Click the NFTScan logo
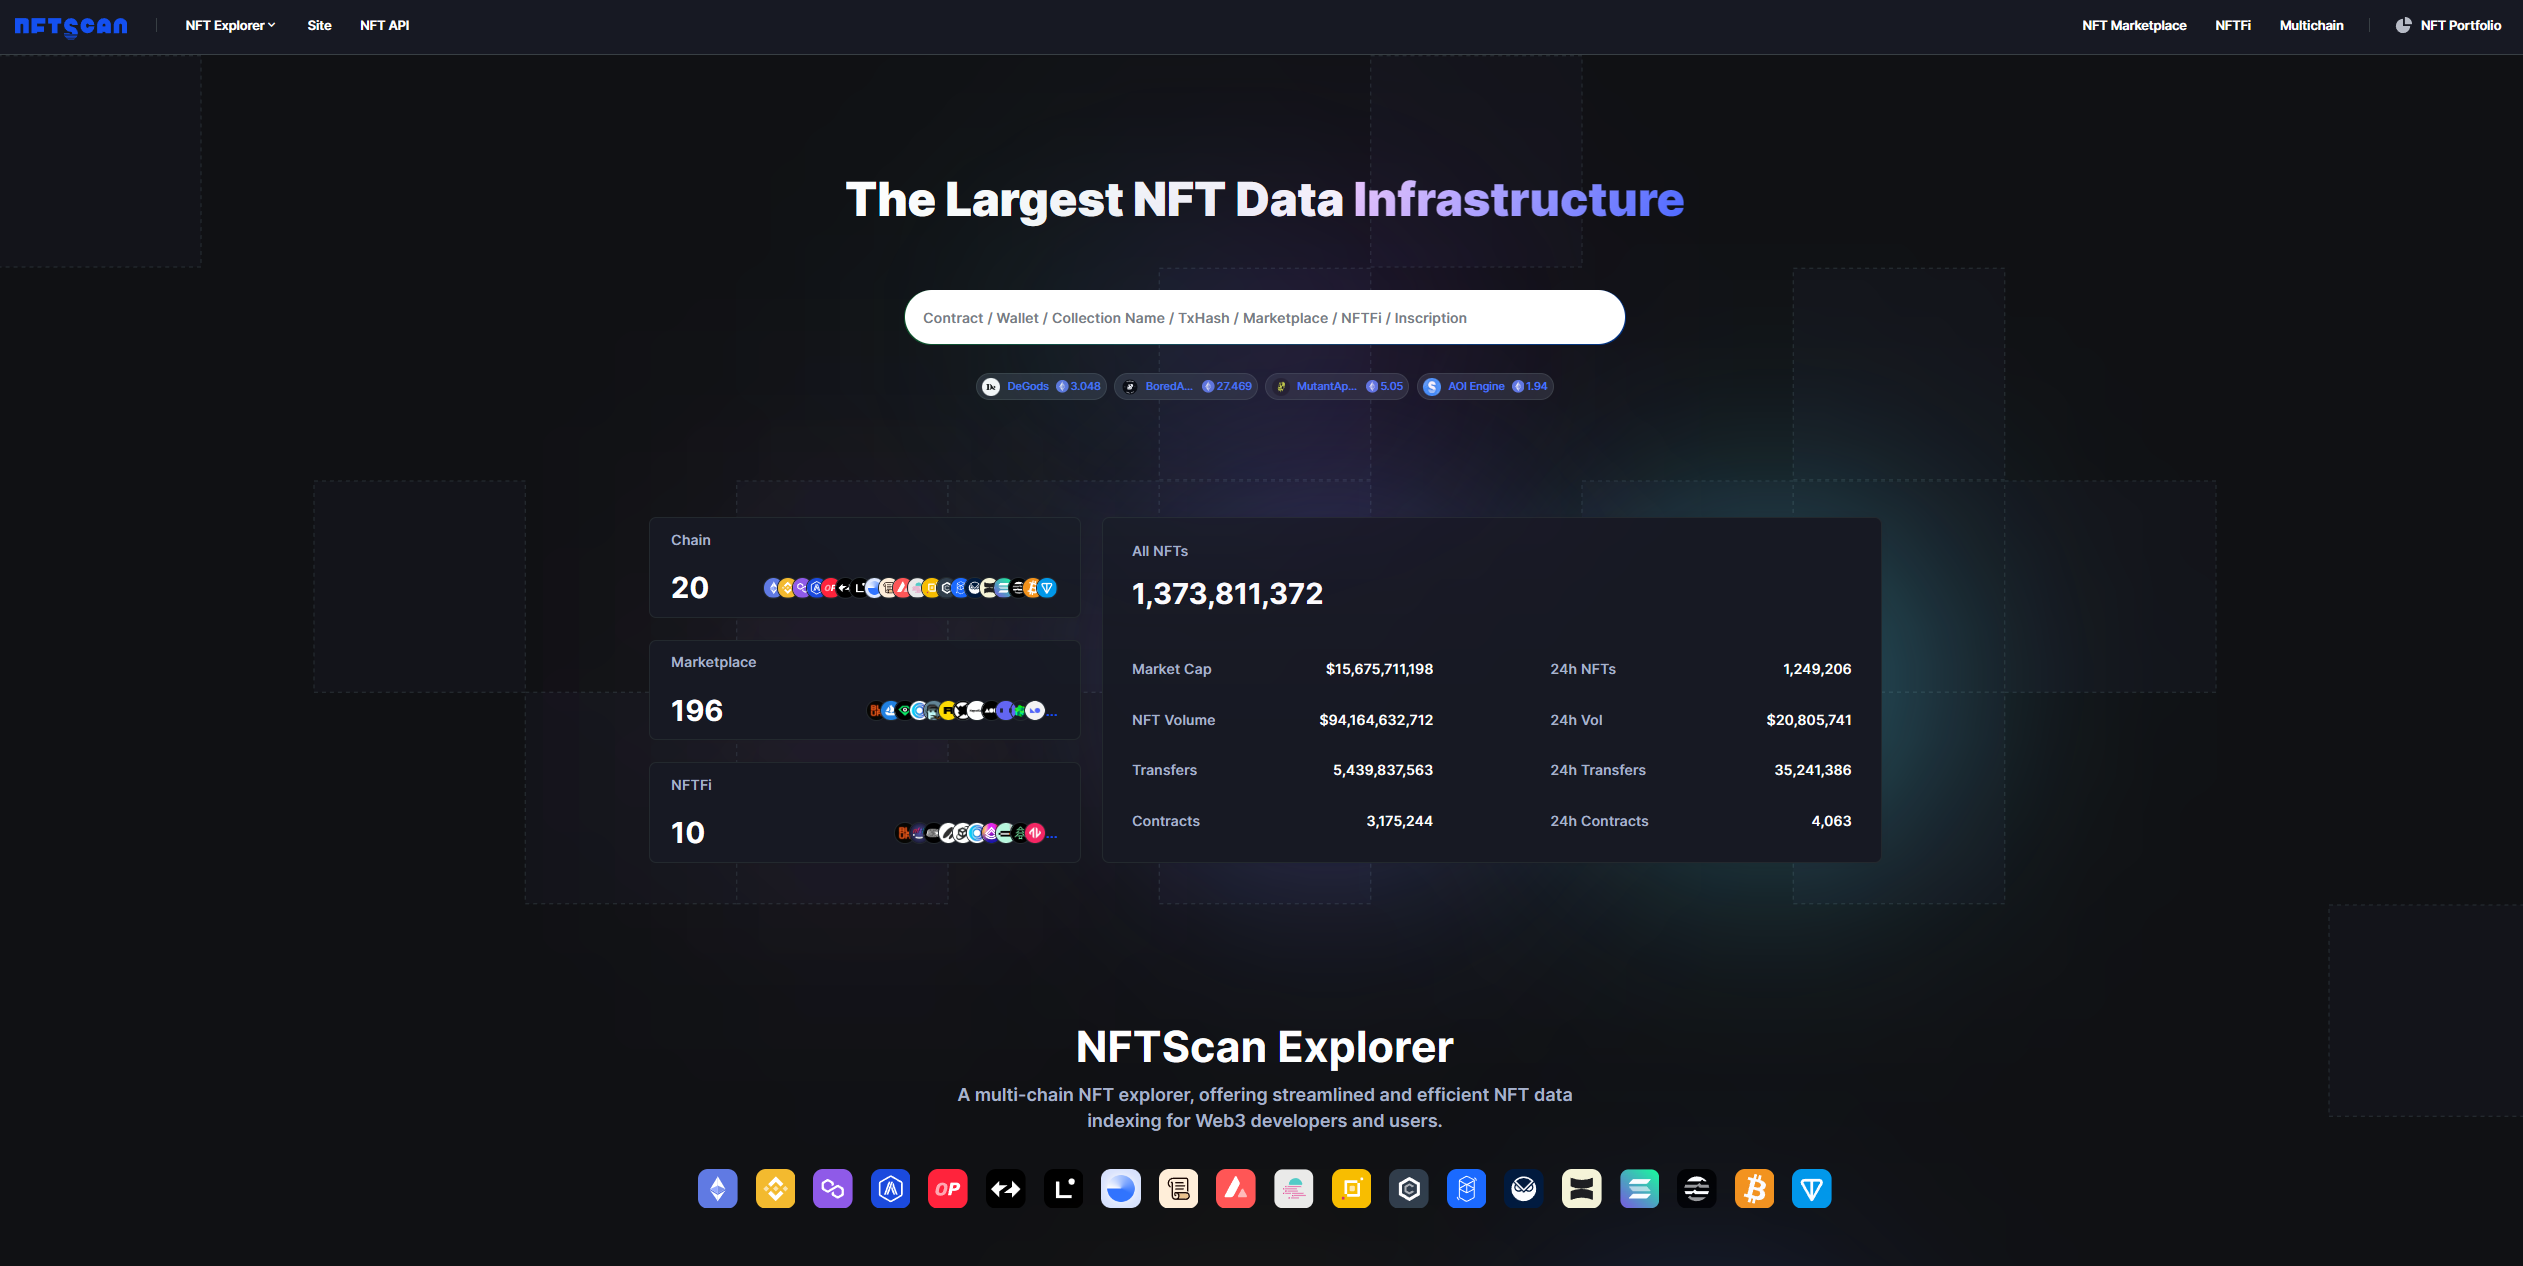 point(71,26)
